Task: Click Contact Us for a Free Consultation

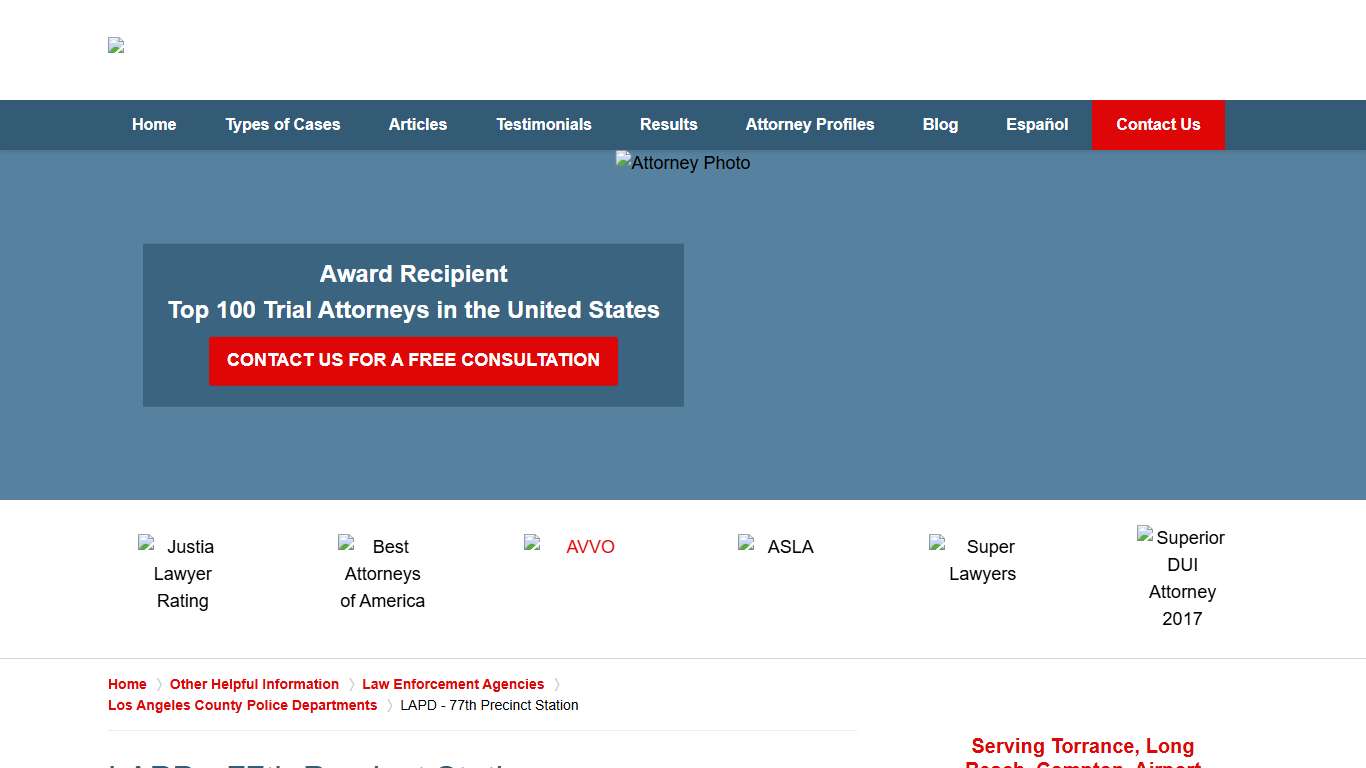Action: click(x=413, y=361)
